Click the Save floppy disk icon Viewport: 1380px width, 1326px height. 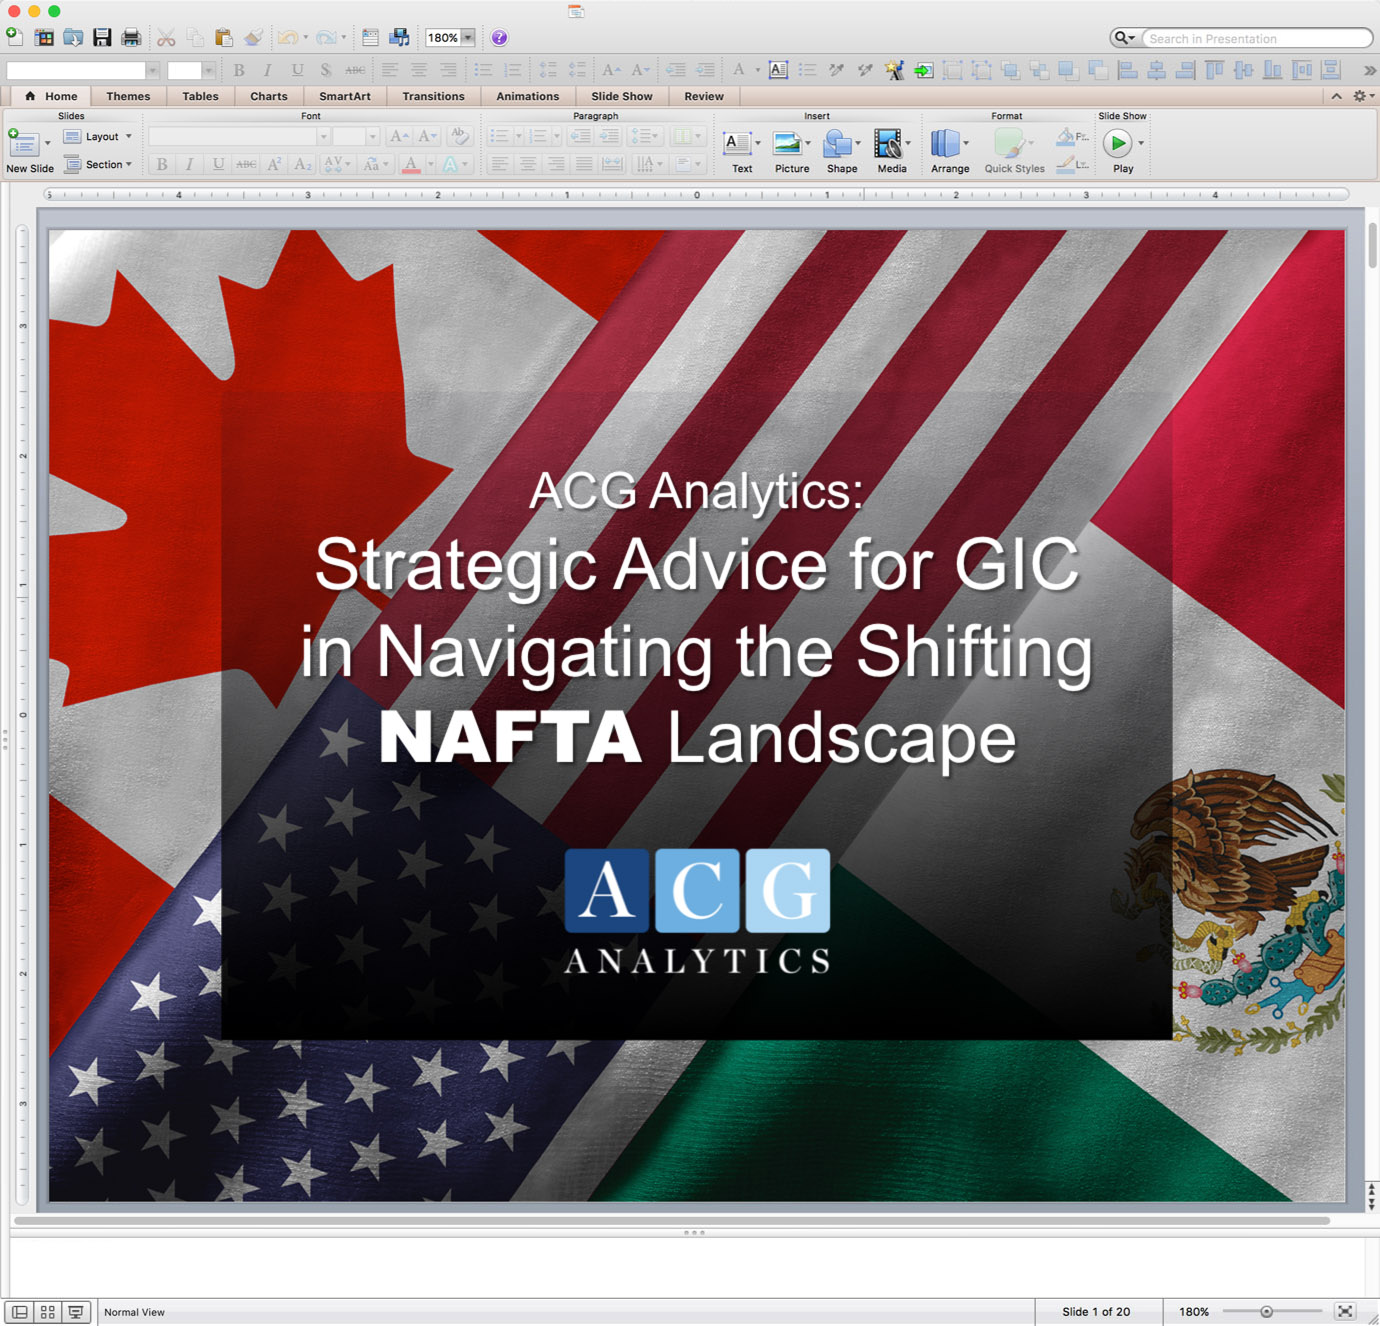click(x=102, y=38)
